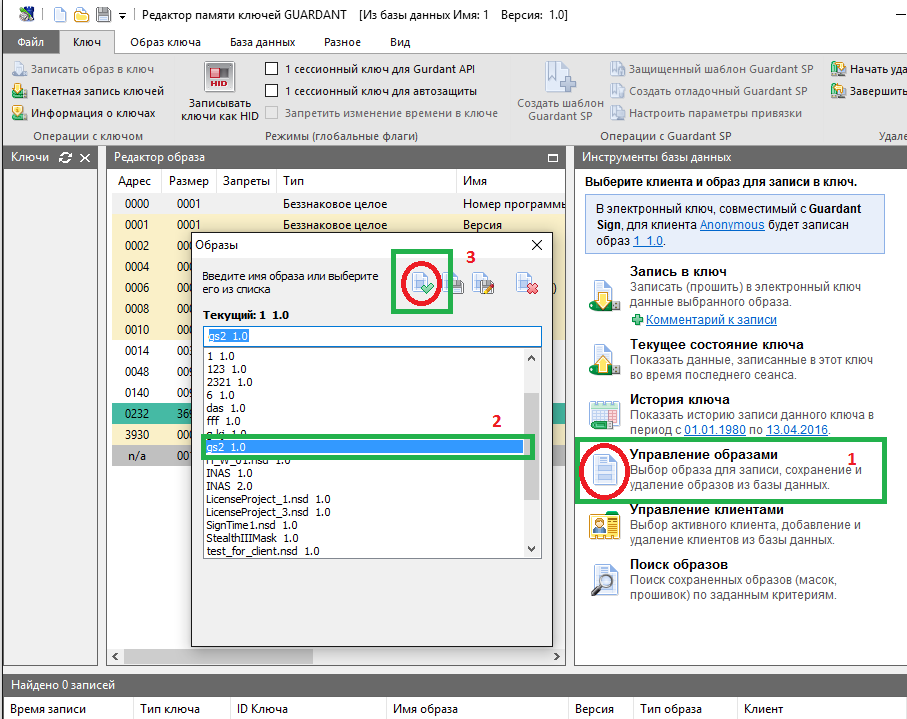Toggle 'Запретить изменение времени в ключе' checkbox
This screenshot has width=907, height=719.
[271, 113]
